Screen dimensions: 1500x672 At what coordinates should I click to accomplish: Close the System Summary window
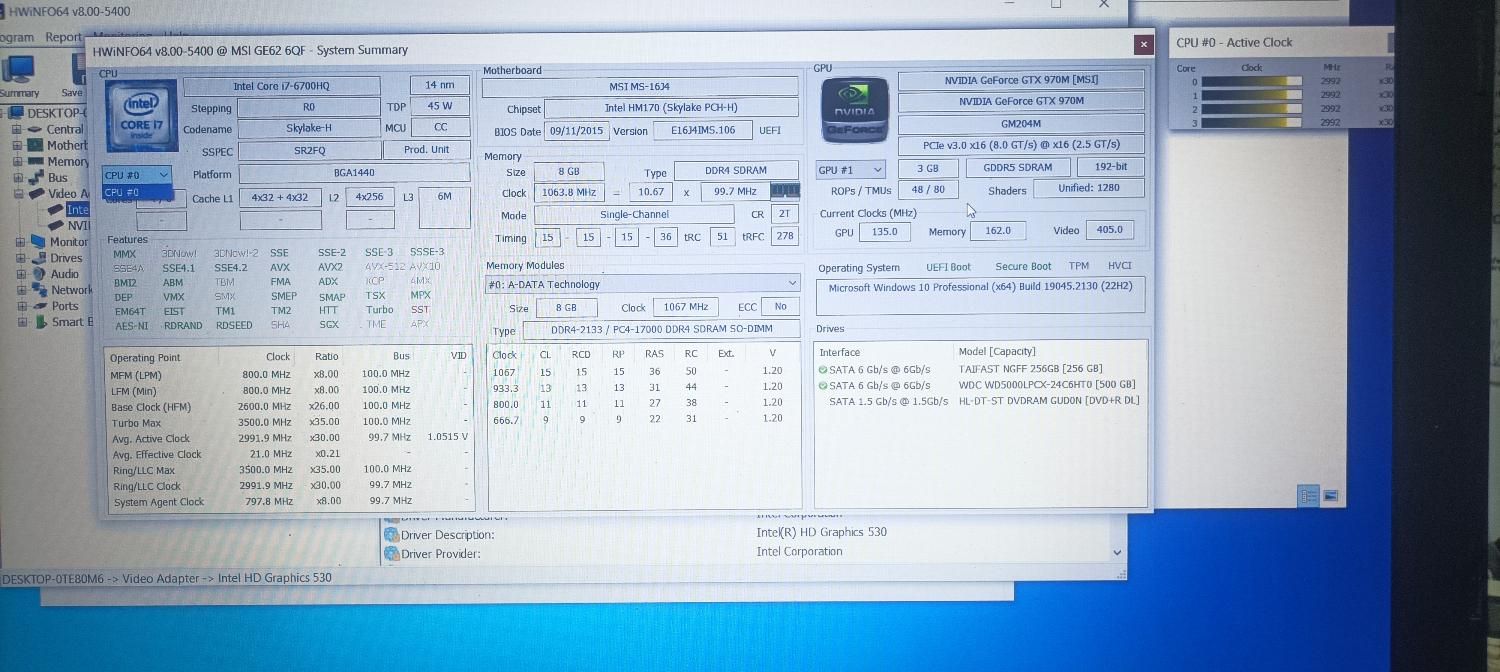(x=1143, y=45)
